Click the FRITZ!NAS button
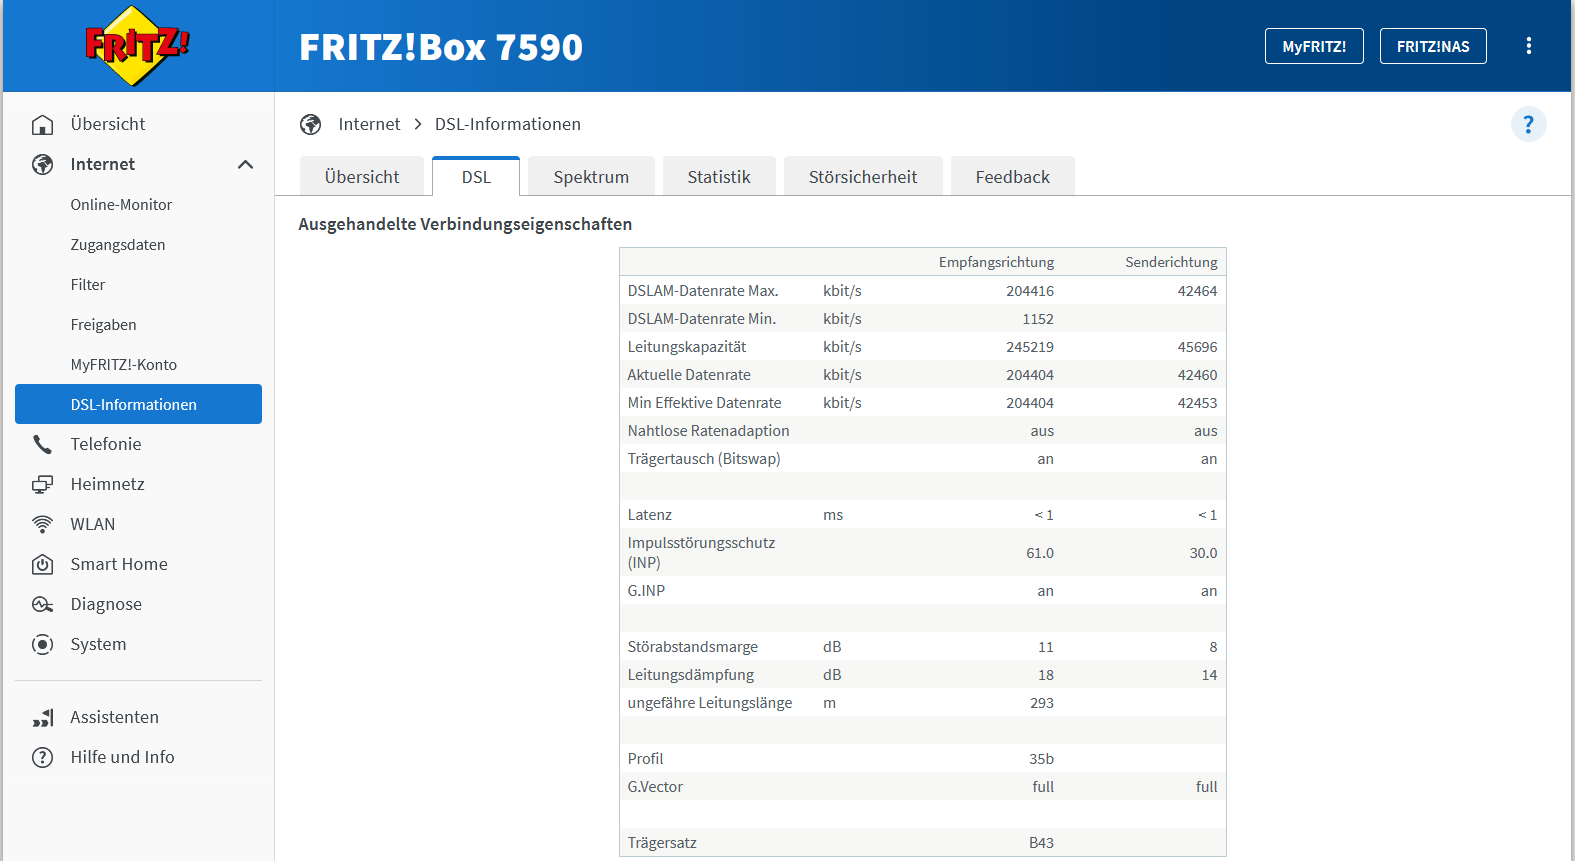 tap(1433, 46)
